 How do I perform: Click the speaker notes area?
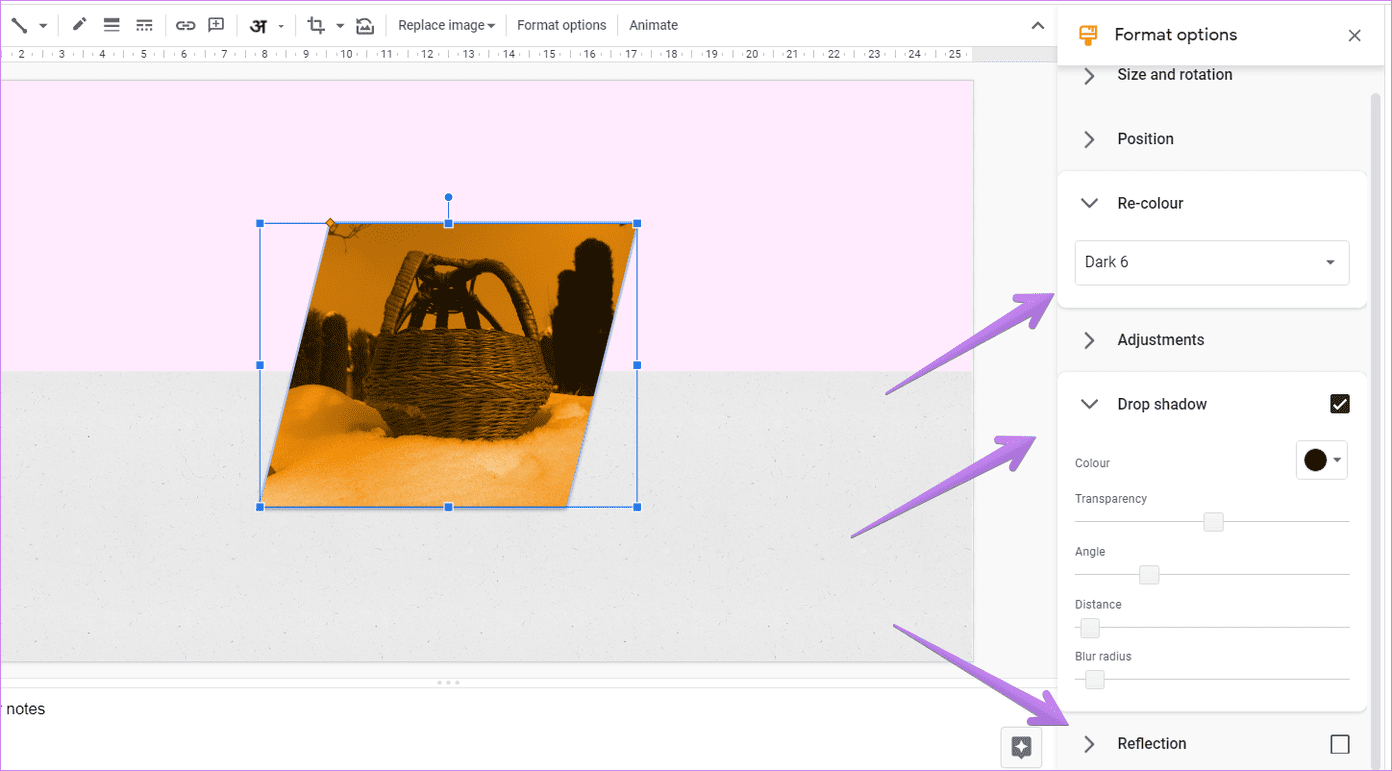(x=500, y=728)
